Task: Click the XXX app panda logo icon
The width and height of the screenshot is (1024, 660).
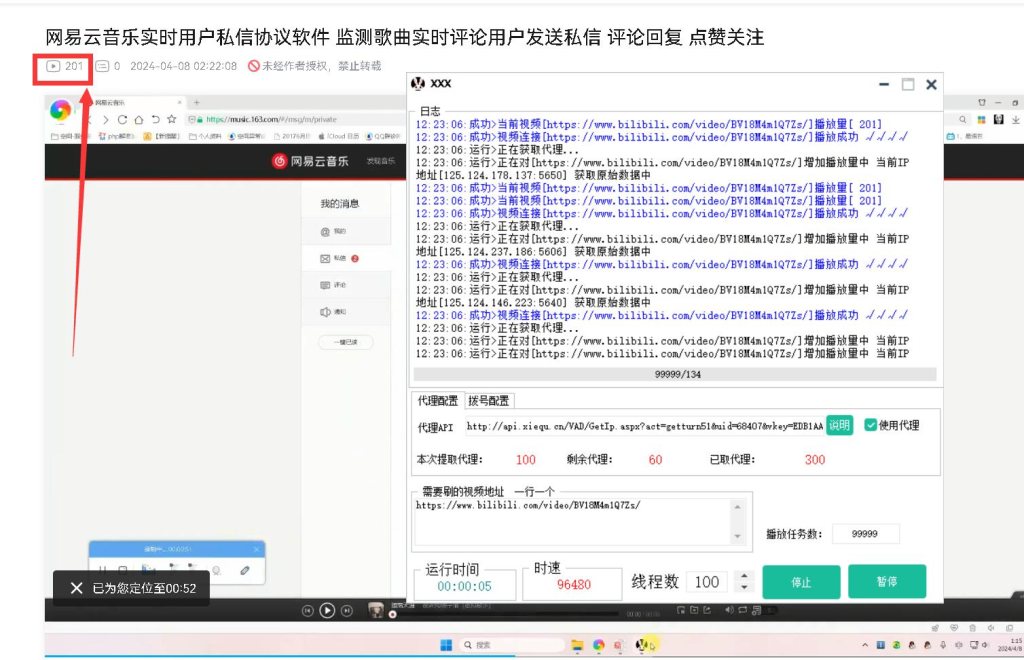Action: tap(418, 84)
